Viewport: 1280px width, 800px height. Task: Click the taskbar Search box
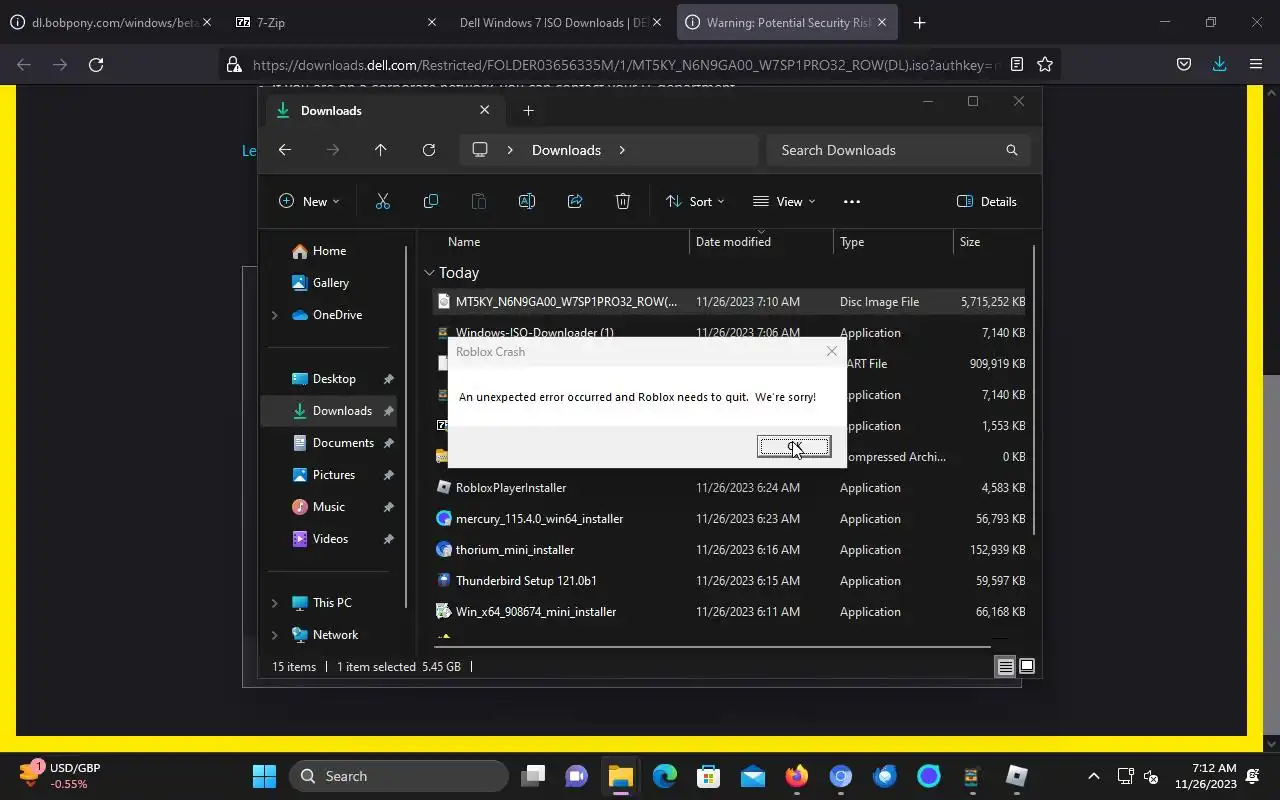coord(399,776)
